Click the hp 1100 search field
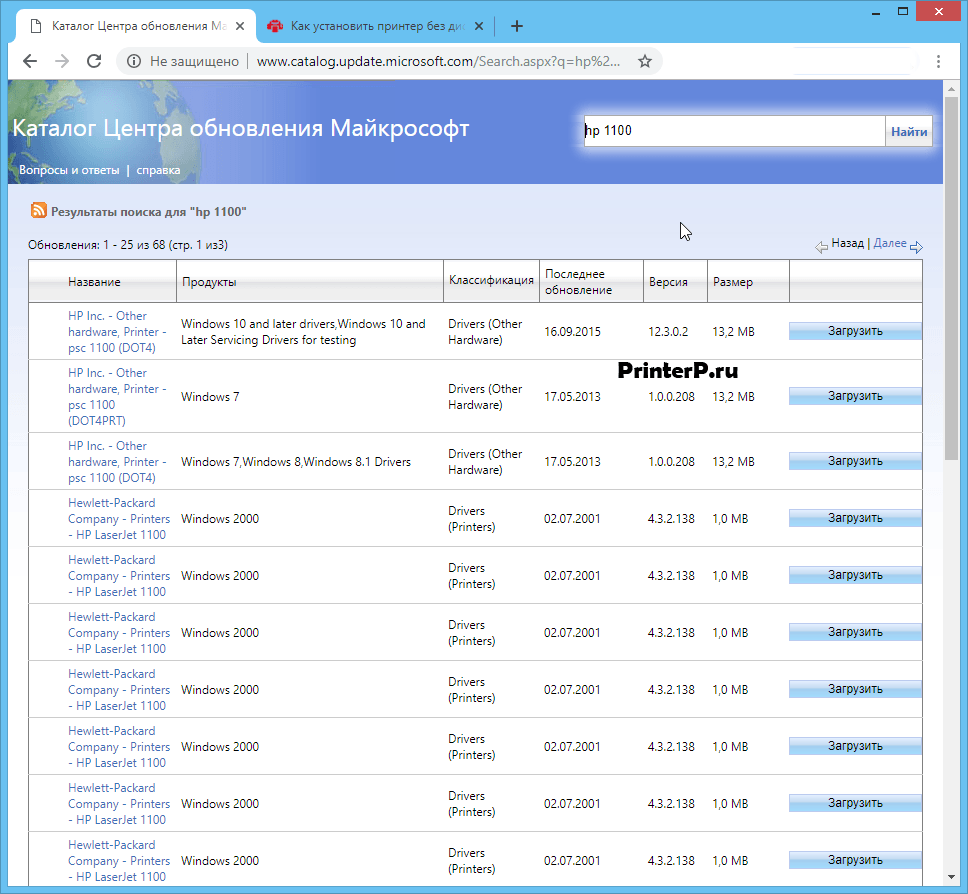 (x=733, y=131)
